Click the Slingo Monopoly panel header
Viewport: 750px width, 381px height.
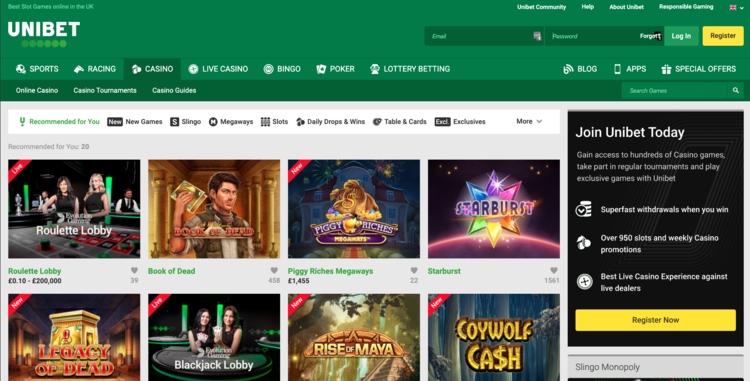pos(655,367)
